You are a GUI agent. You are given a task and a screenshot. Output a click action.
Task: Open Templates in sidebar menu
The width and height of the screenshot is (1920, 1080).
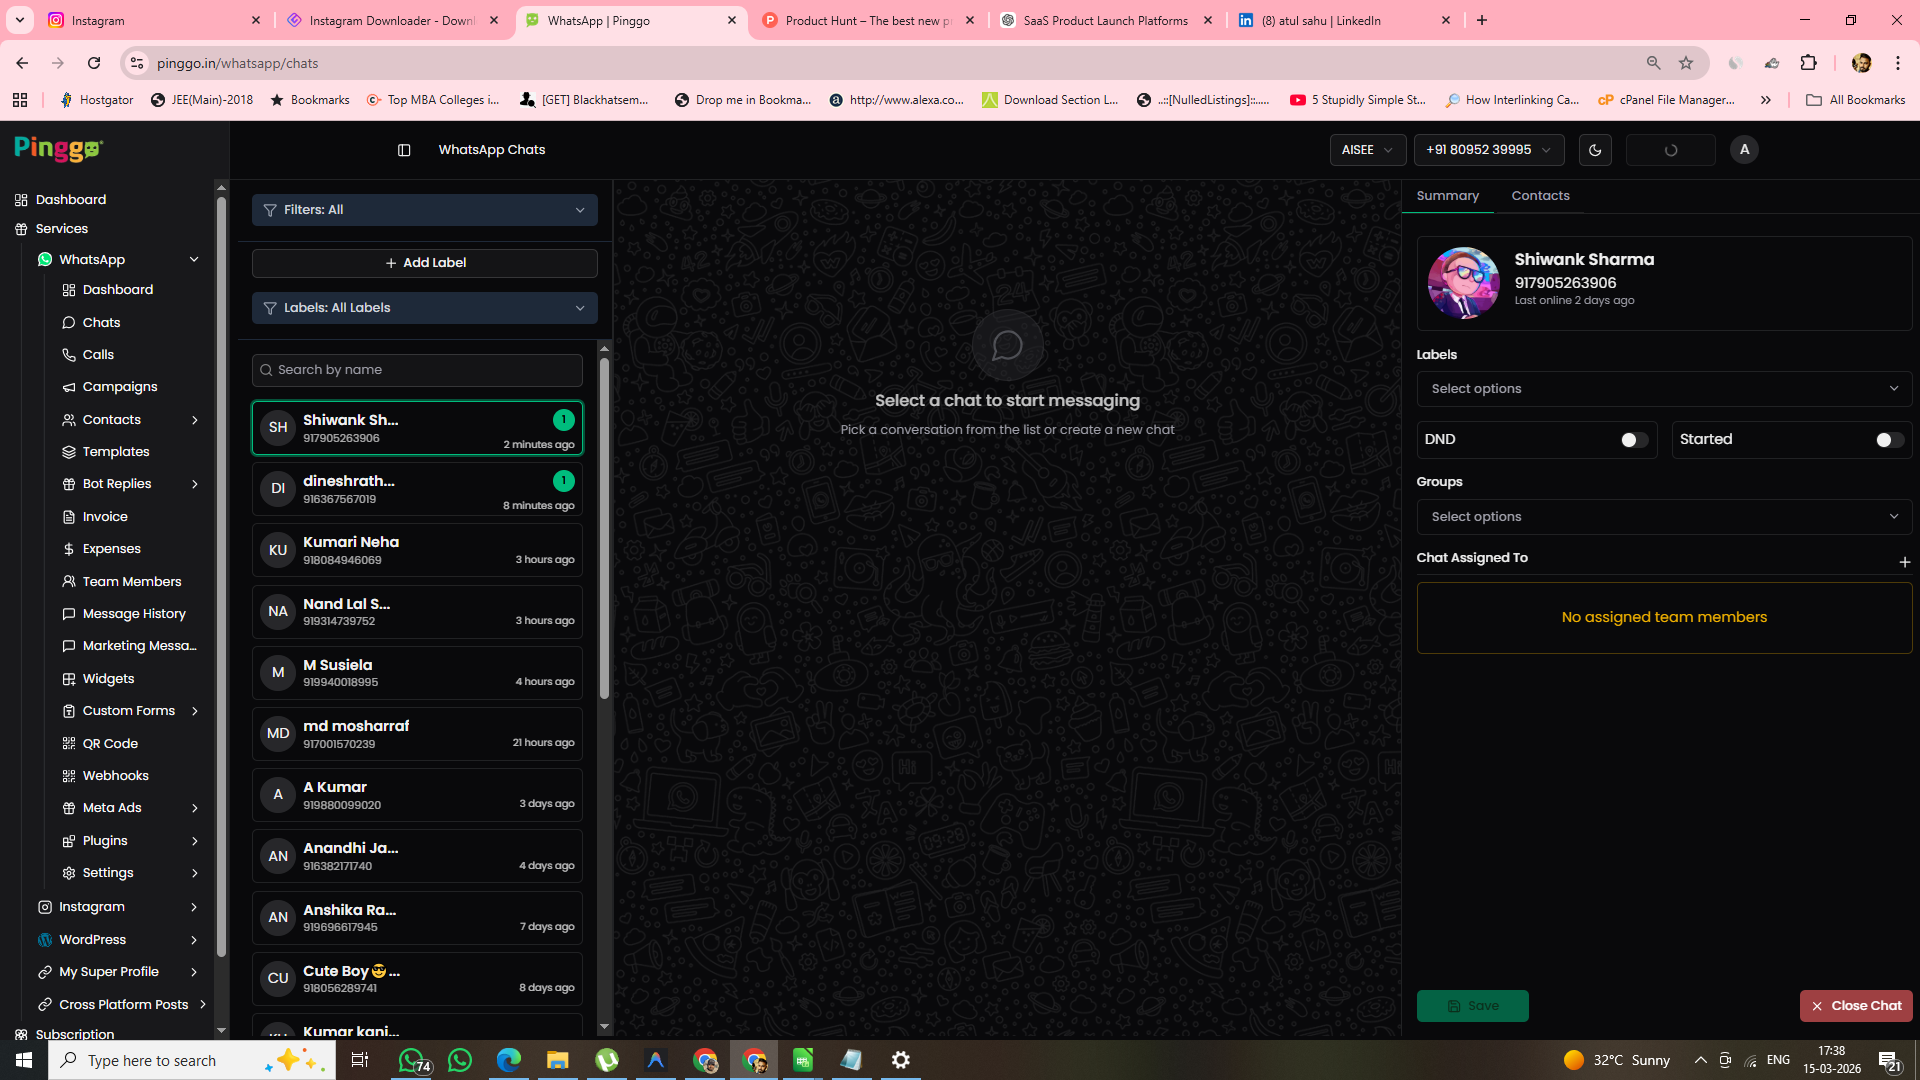click(116, 452)
